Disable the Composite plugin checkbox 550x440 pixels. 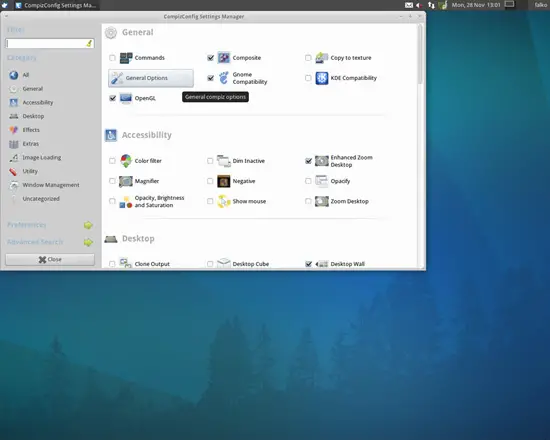click(210, 58)
